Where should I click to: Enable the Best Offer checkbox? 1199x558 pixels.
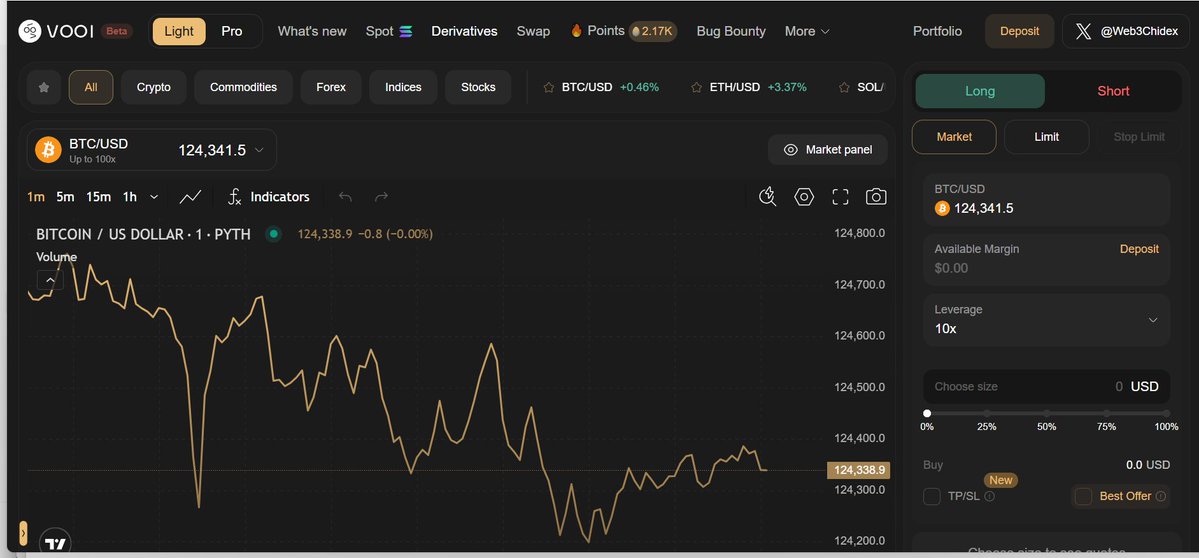coord(1083,496)
